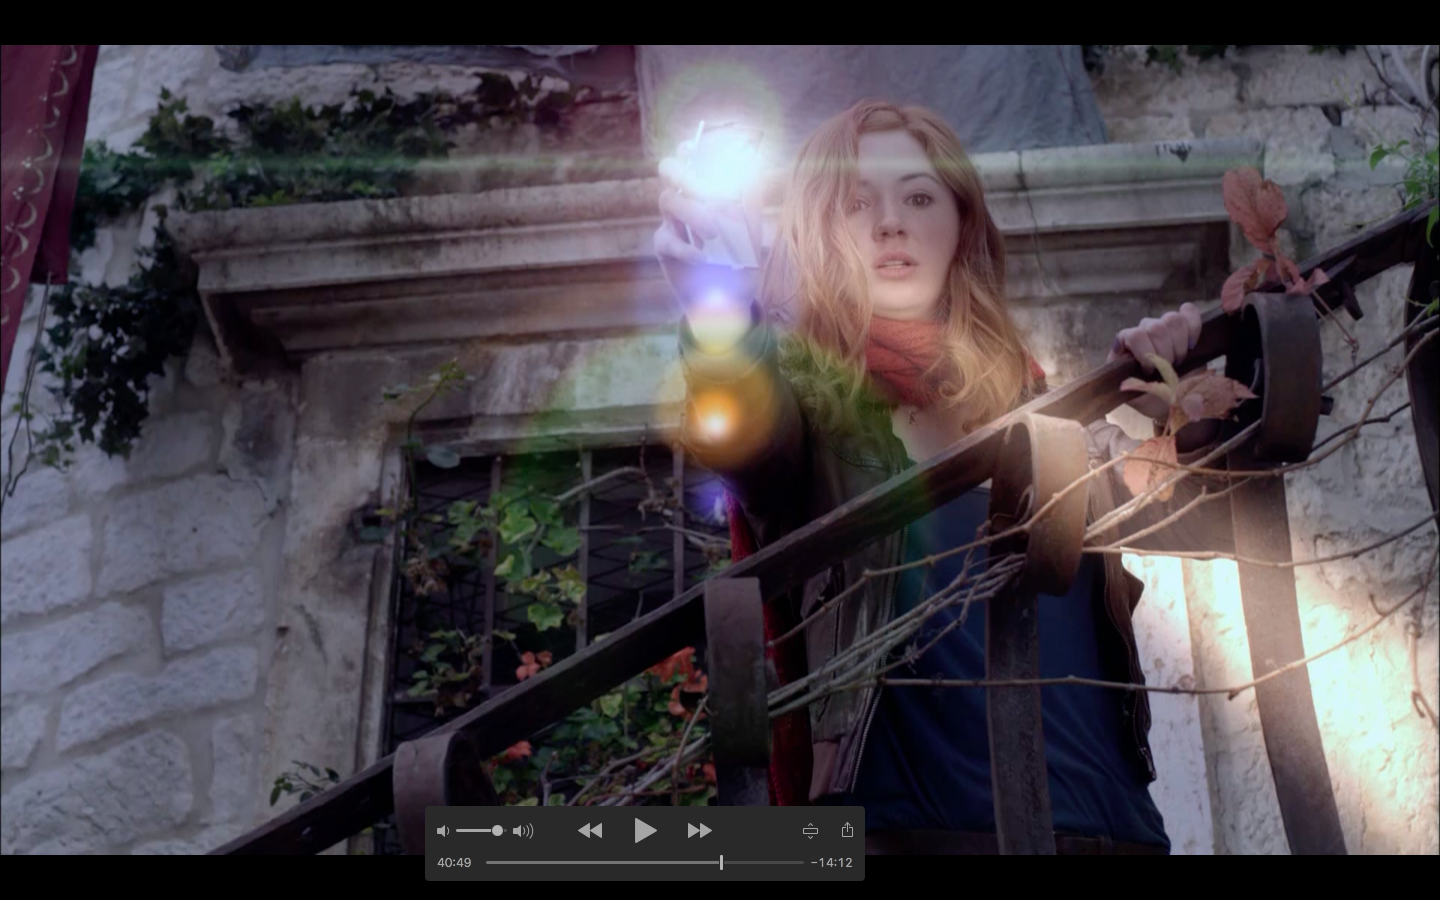
Task: Click the 40:49 elapsed time label
Action: [x=454, y=862]
